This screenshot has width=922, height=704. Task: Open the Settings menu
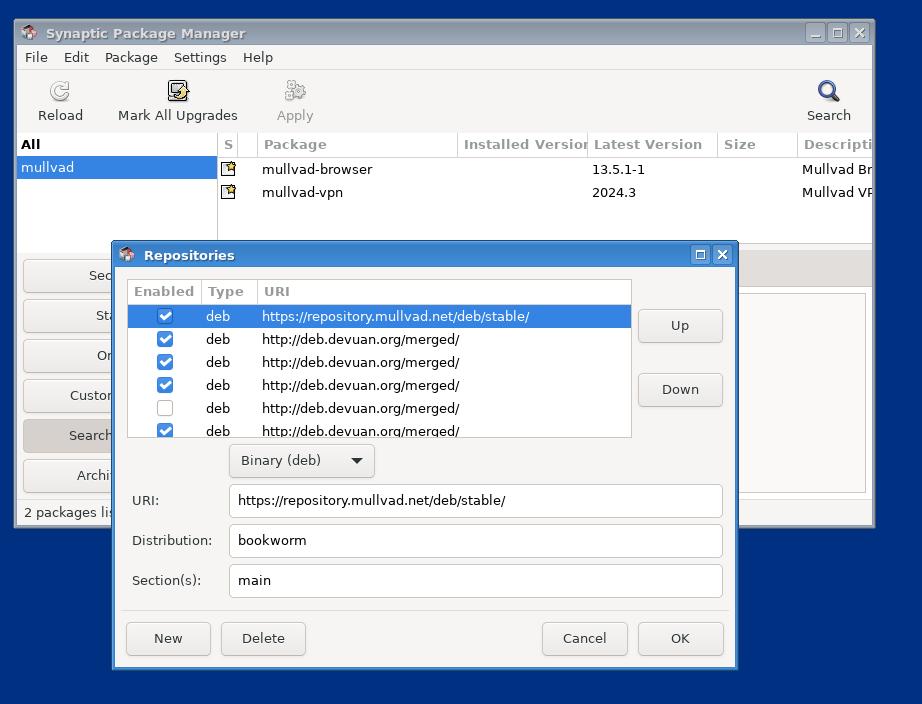[x=200, y=57]
